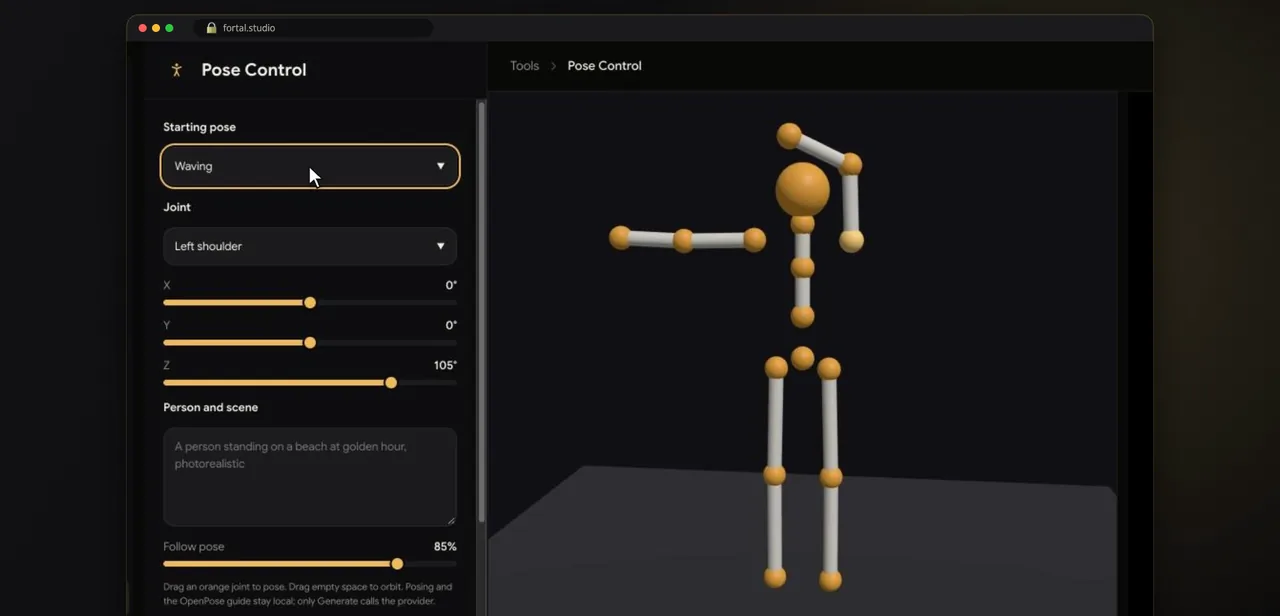Maximize the browser window with the green button
The width and height of the screenshot is (1280, 616).
point(169,28)
